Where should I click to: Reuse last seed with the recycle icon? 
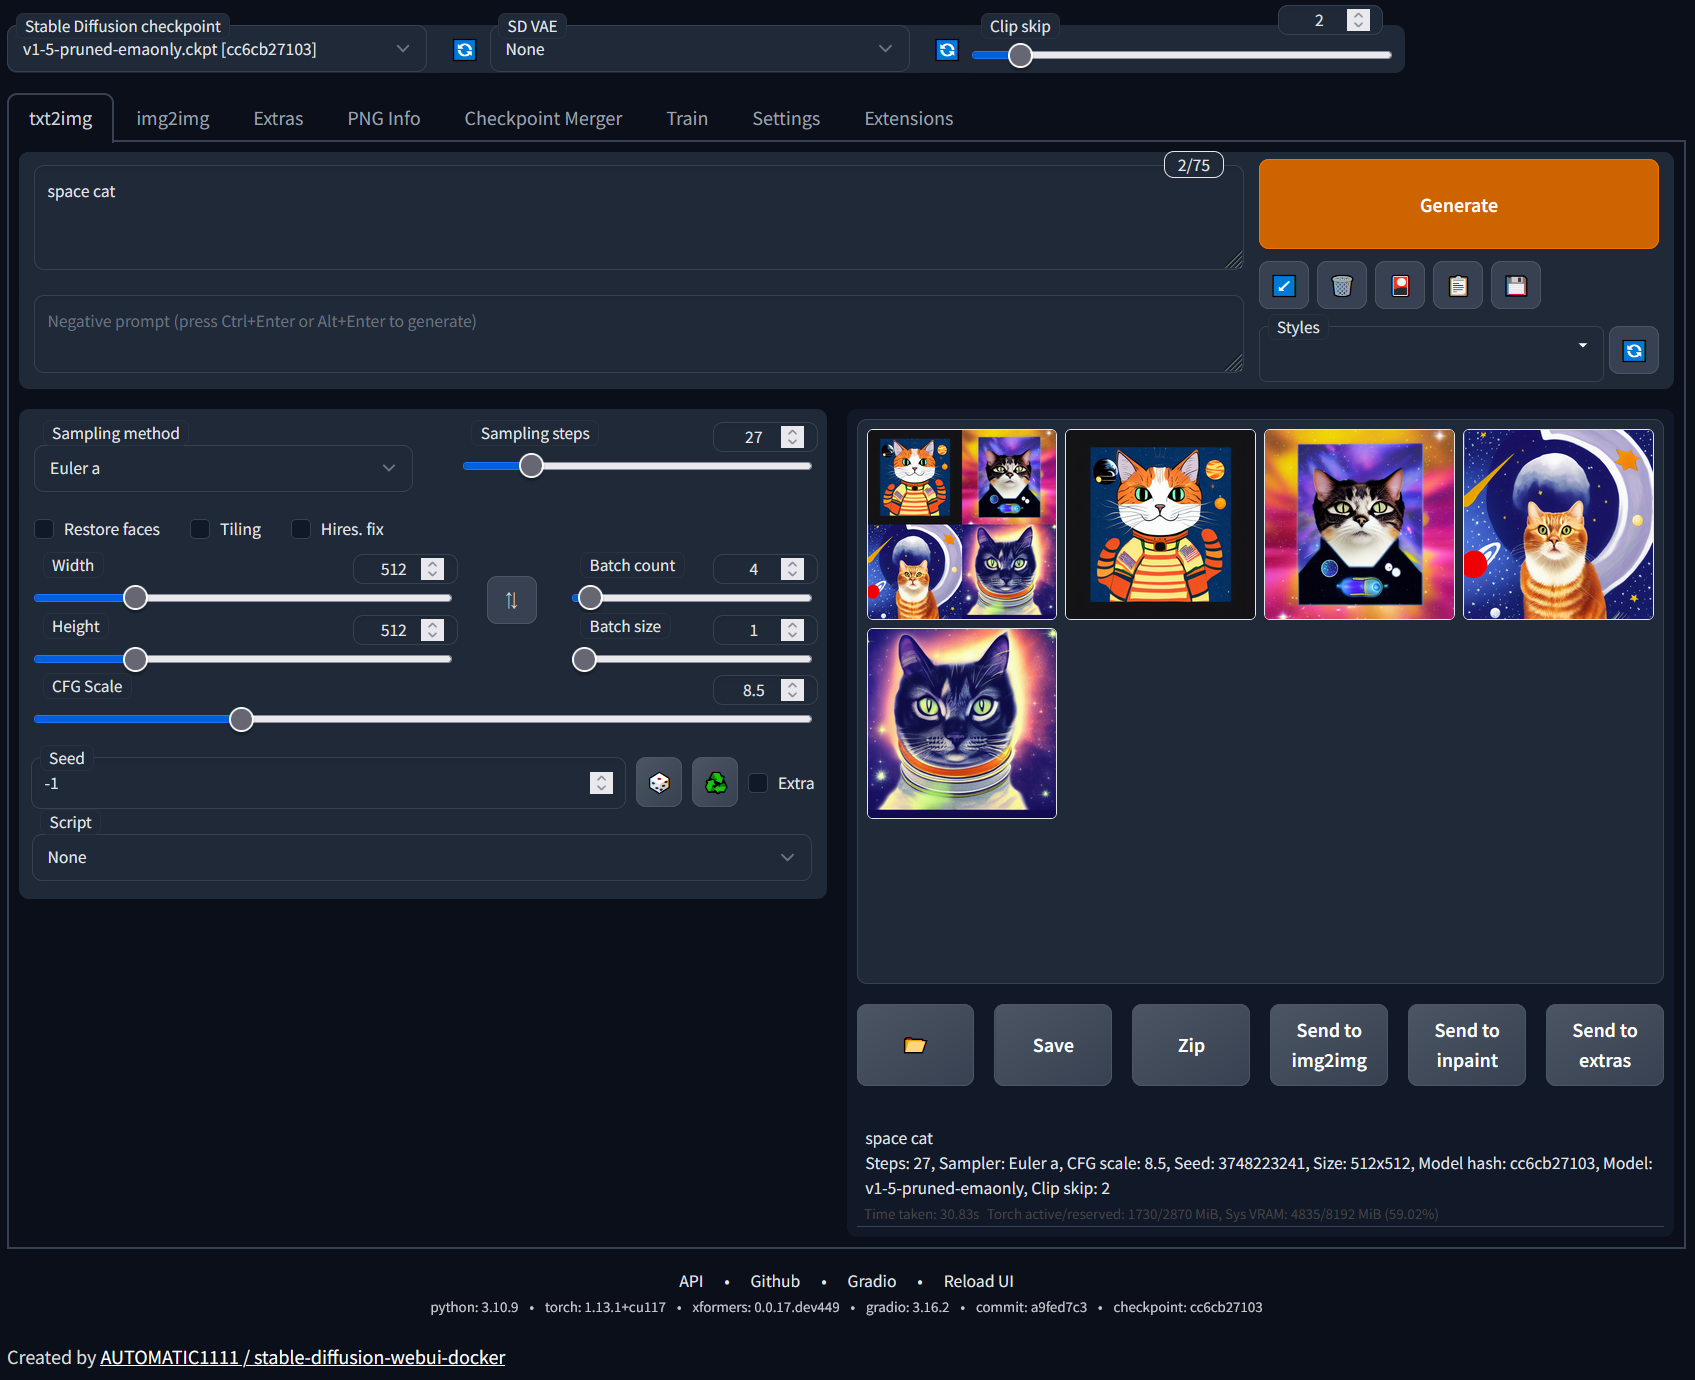click(x=714, y=782)
